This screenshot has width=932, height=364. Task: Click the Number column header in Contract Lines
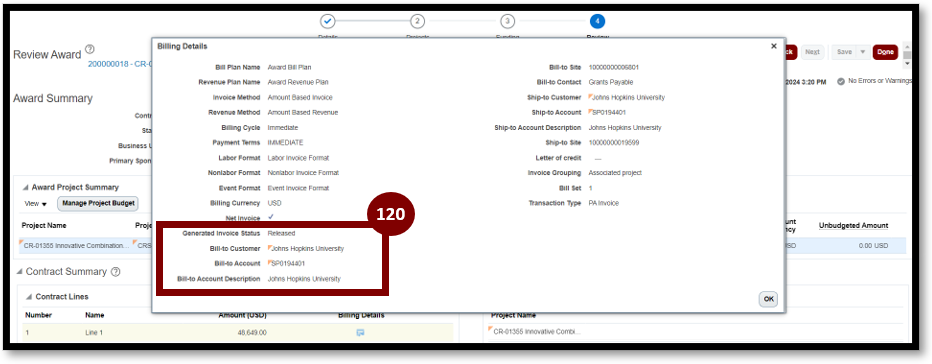(38, 315)
